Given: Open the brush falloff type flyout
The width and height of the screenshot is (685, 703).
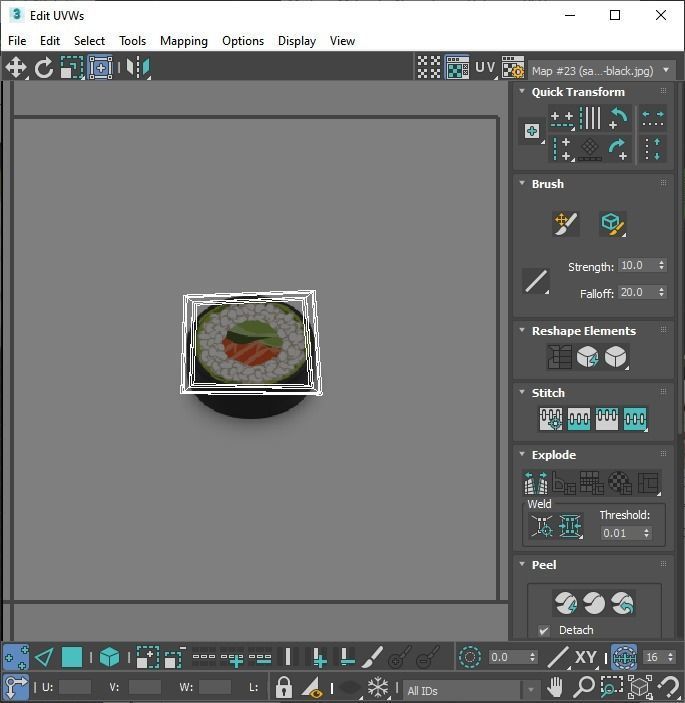Looking at the screenshot, I should click(x=536, y=281).
